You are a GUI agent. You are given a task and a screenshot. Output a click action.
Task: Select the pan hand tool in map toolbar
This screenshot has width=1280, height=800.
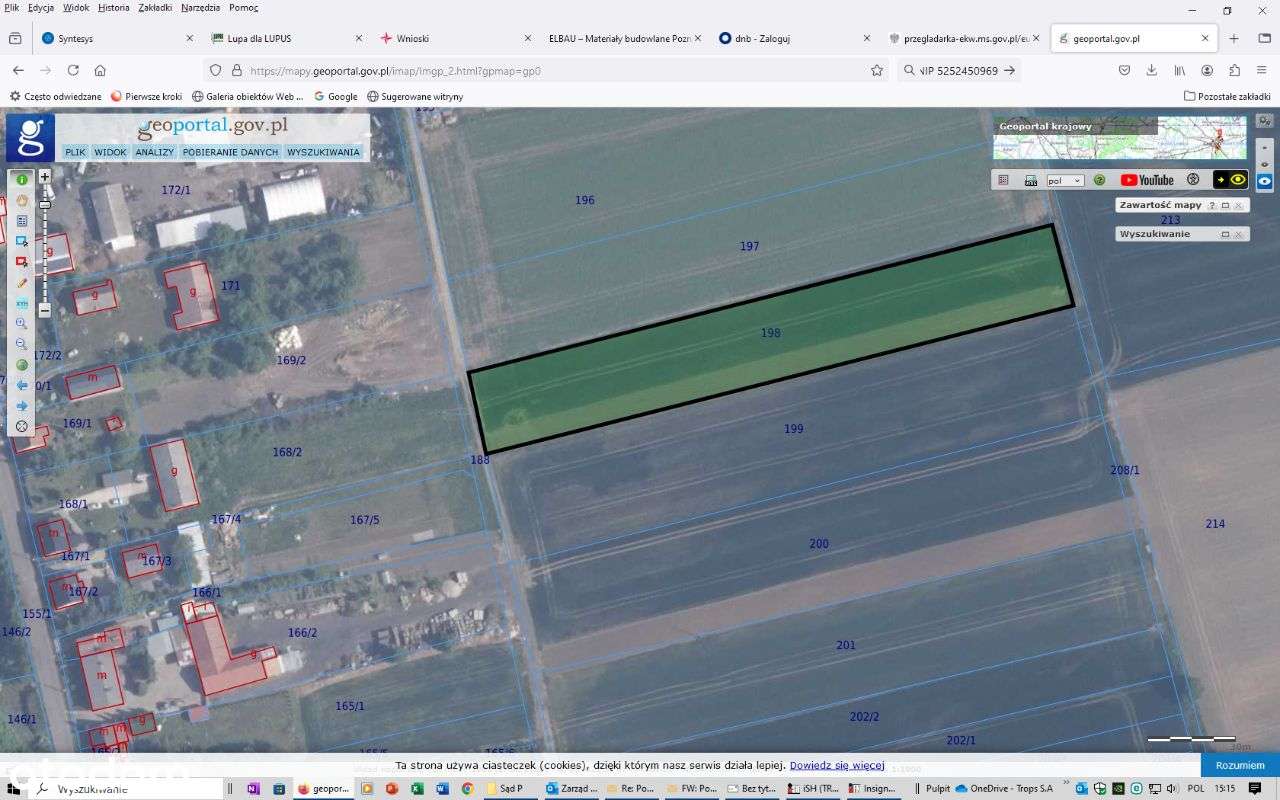click(x=22, y=200)
